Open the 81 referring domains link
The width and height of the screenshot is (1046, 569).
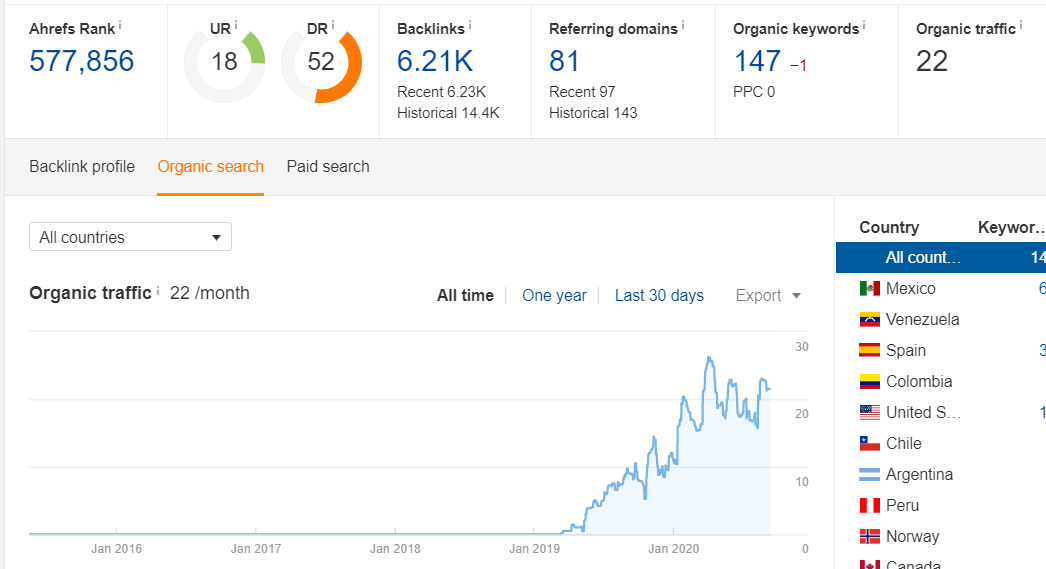[564, 61]
